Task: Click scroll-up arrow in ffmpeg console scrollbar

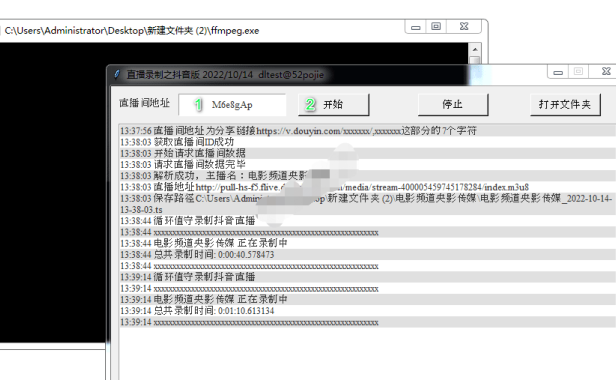Action: coord(475,50)
